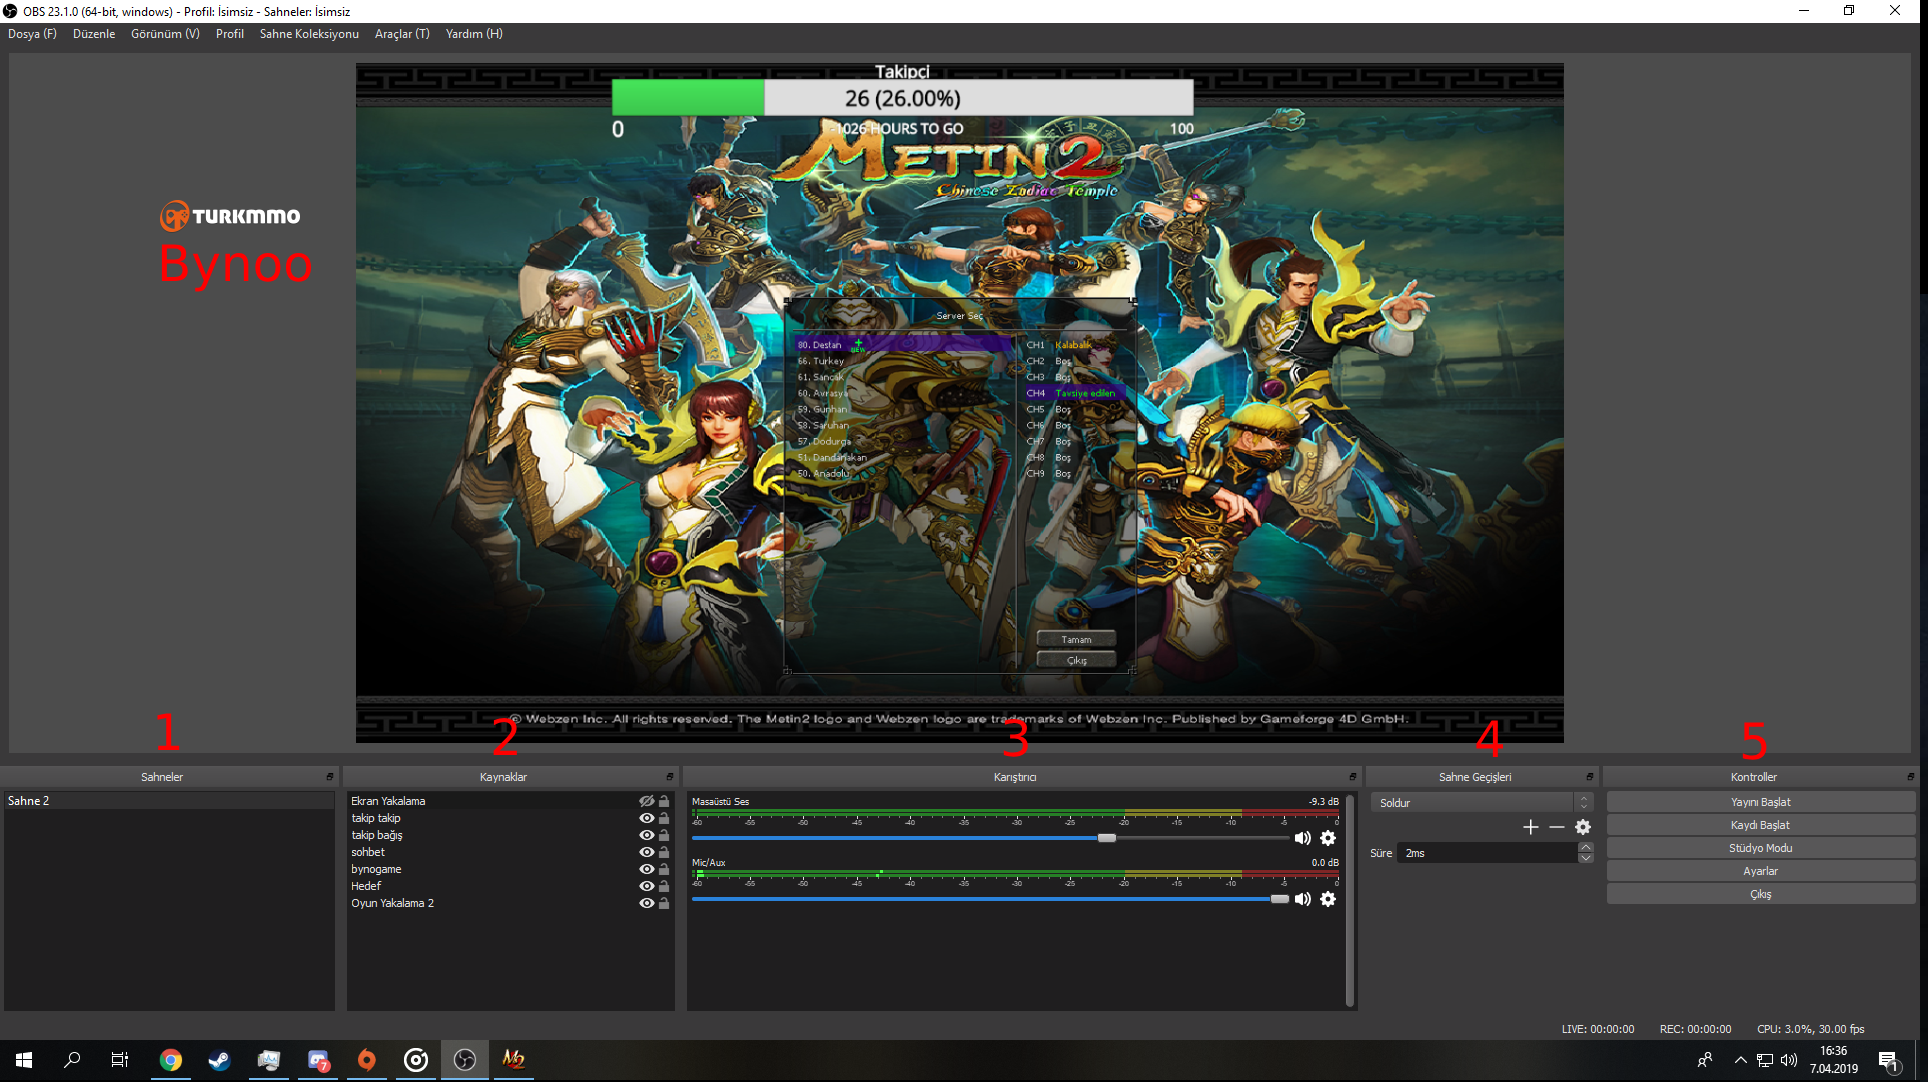Screen dimensions: 1928x1082
Task: Open the Yardım (H) menu
Action: point(474,34)
